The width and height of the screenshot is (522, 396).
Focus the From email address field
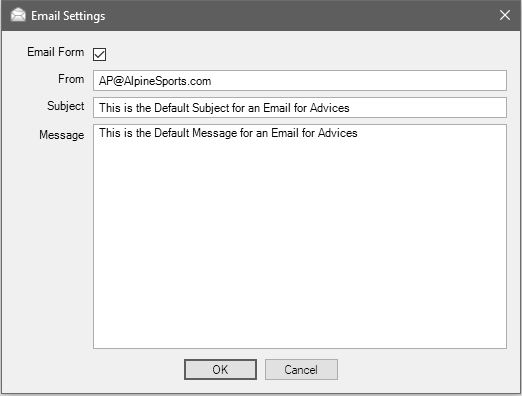(x=300, y=80)
